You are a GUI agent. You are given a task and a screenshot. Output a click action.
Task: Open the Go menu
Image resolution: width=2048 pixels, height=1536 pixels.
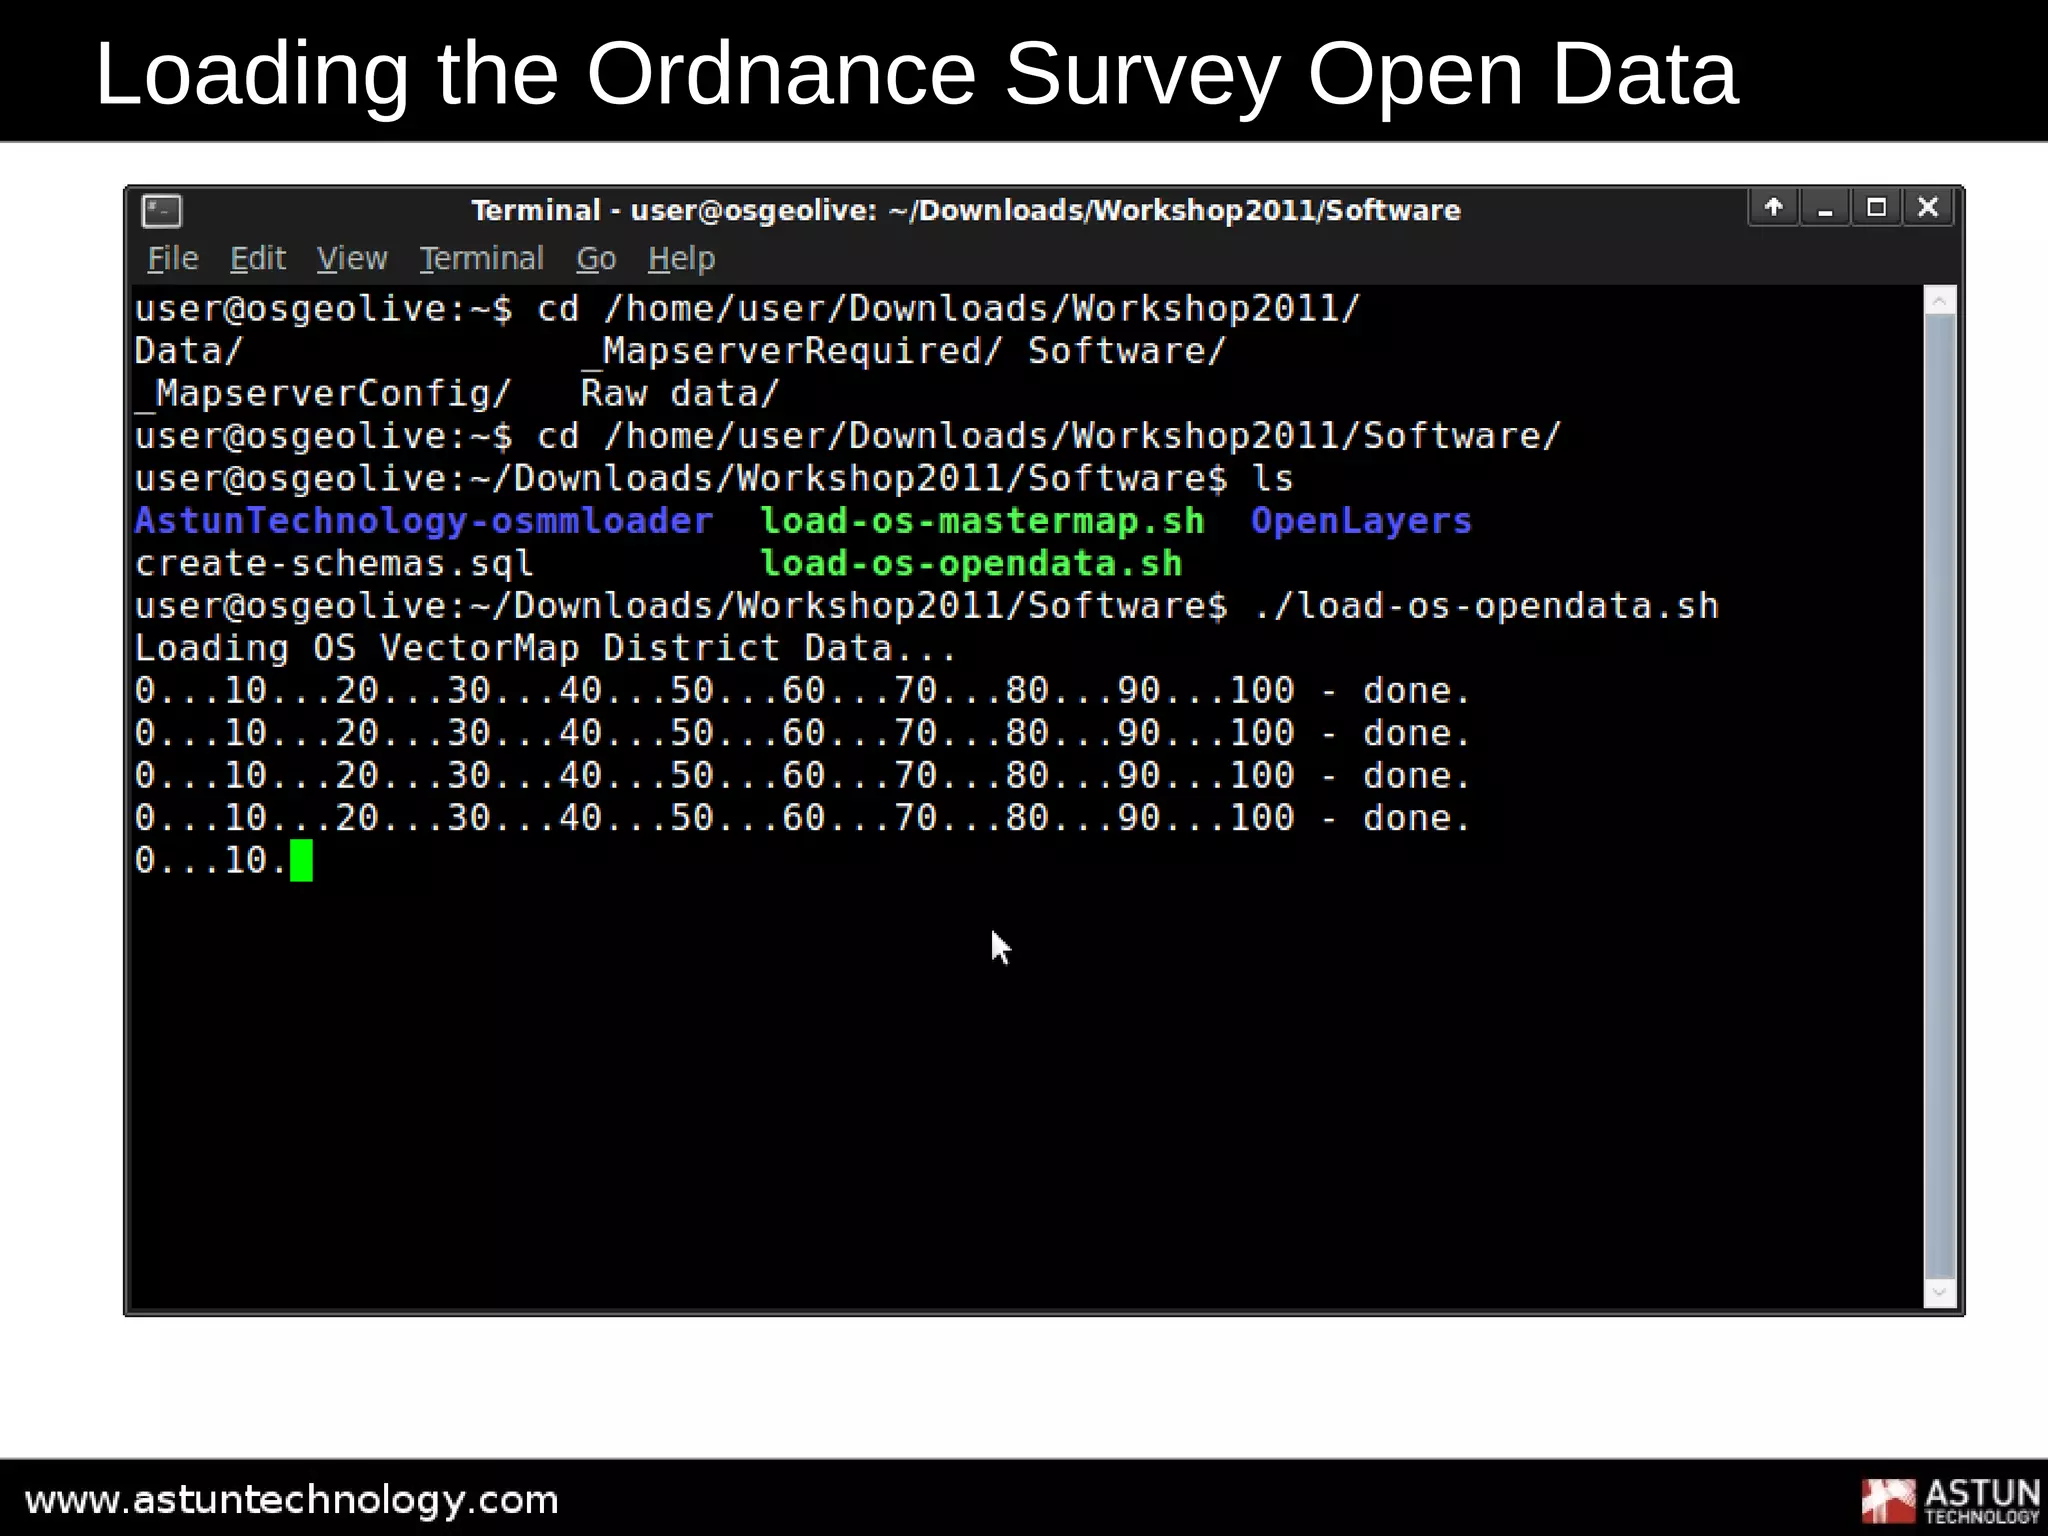pyautogui.click(x=596, y=259)
